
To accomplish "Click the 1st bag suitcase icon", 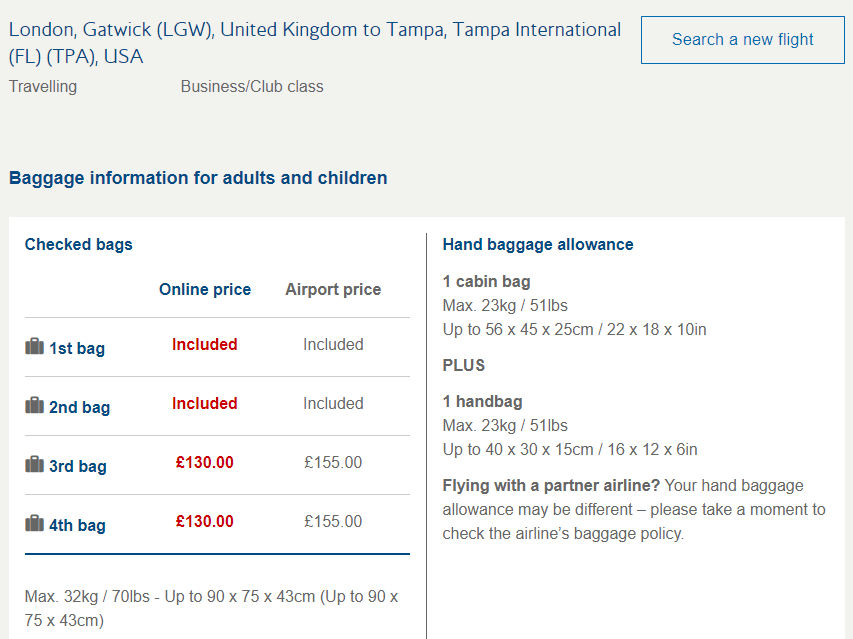I will (x=34, y=347).
